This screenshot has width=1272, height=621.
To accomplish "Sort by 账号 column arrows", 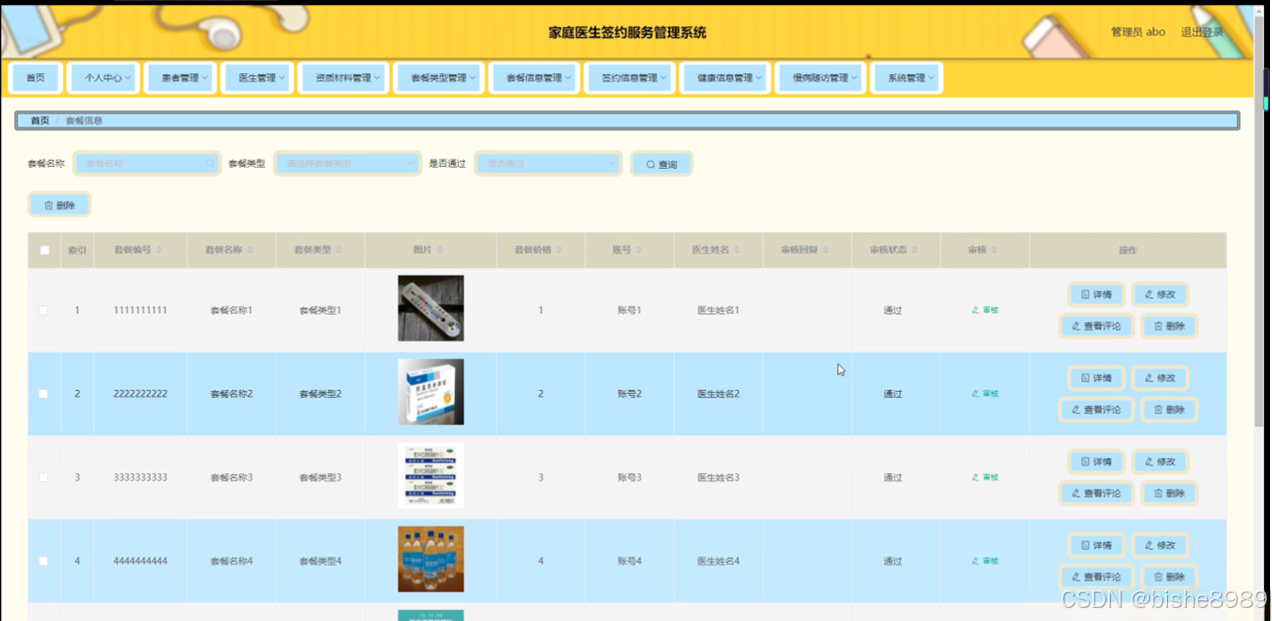I will tap(639, 250).
